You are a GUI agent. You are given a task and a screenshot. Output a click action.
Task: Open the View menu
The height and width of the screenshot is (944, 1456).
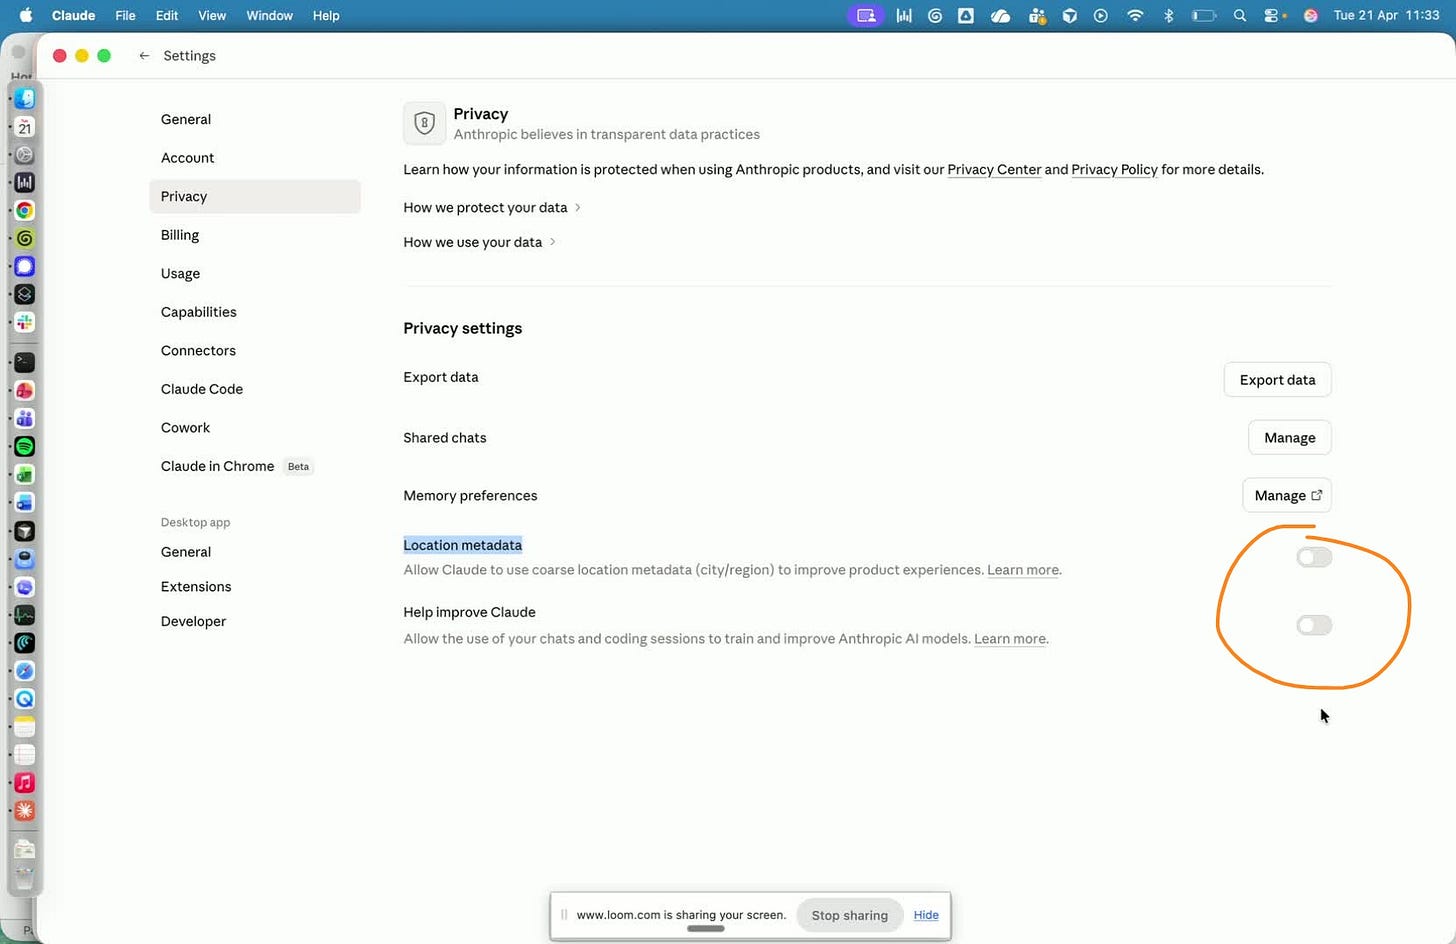click(212, 15)
